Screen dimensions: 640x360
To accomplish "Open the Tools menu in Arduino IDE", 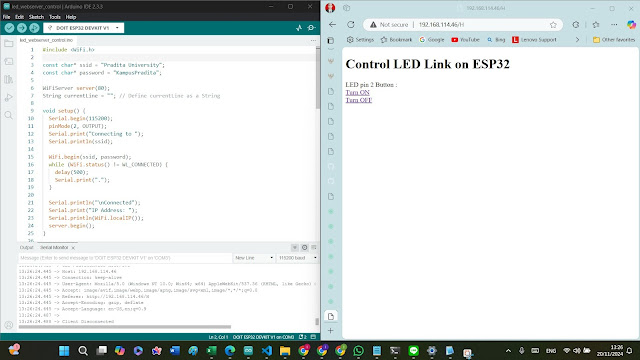I will [55, 17].
